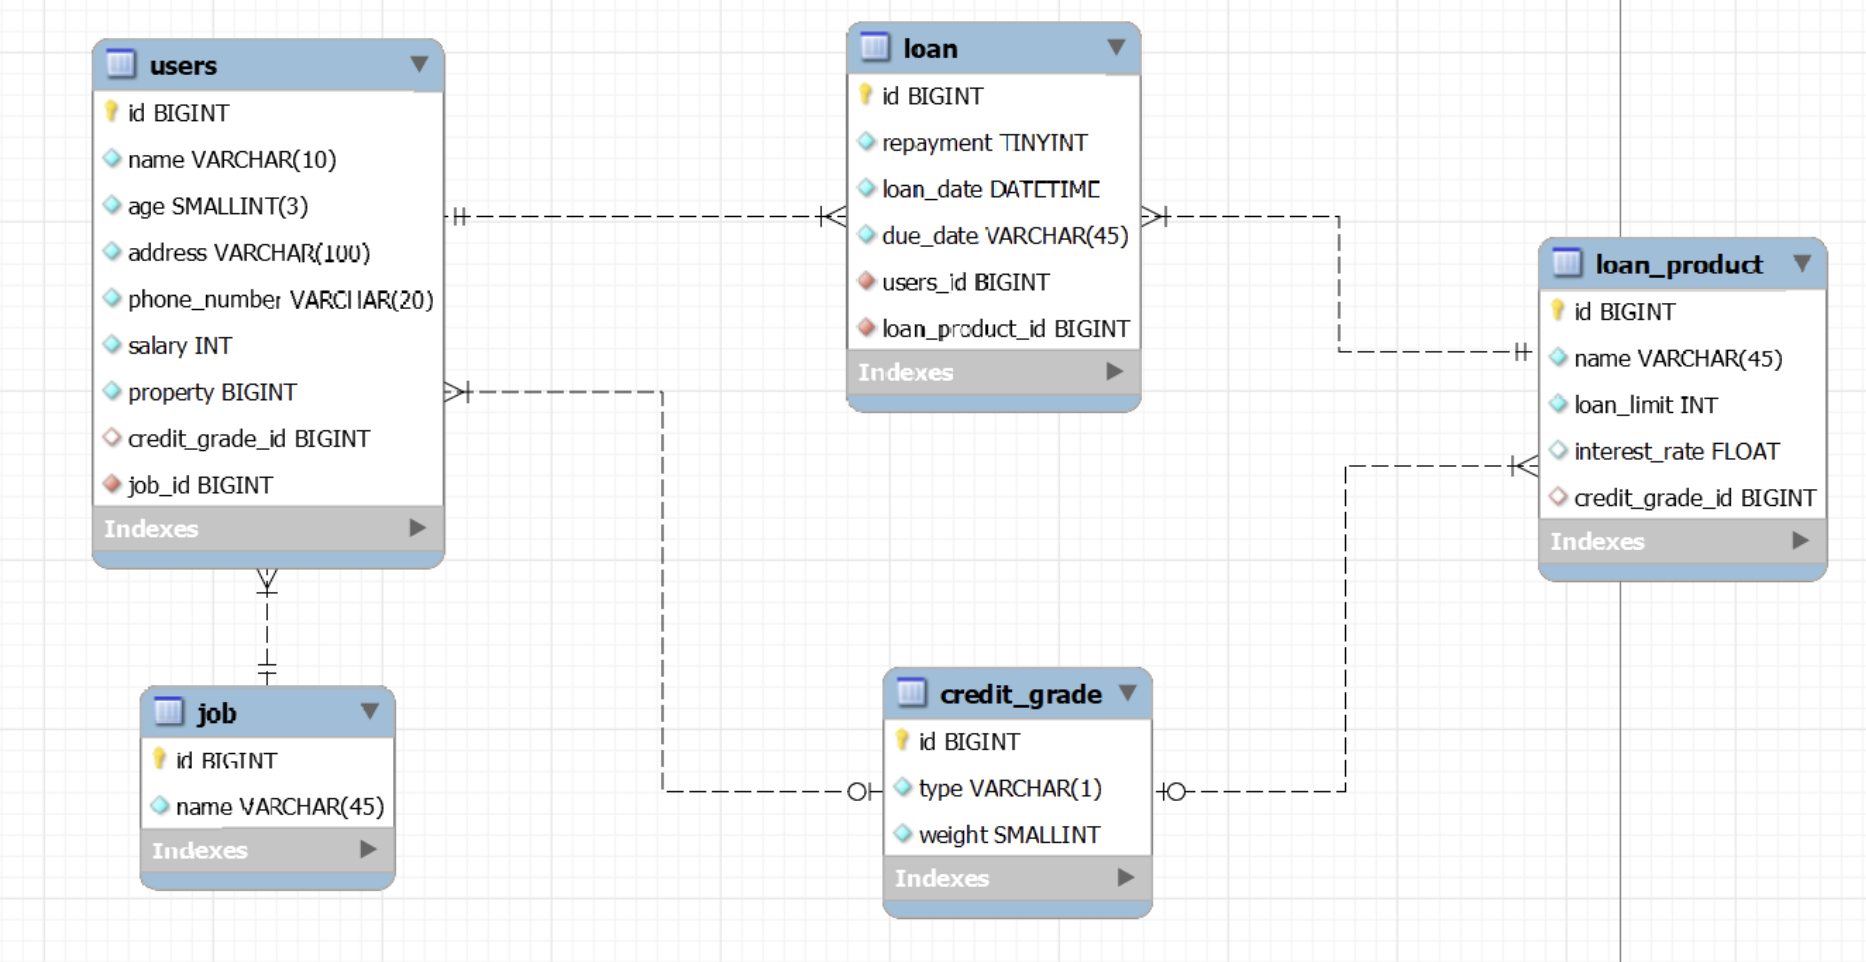Select the loan_date DATETIME column

pyautogui.click(x=993, y=189)
